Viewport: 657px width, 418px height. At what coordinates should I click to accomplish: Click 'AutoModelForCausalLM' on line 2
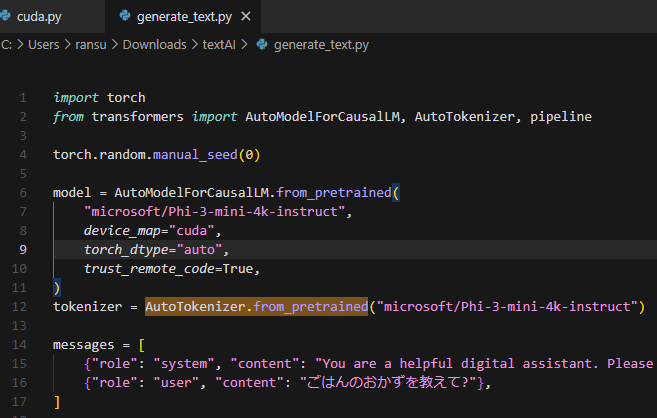point(322,116)
